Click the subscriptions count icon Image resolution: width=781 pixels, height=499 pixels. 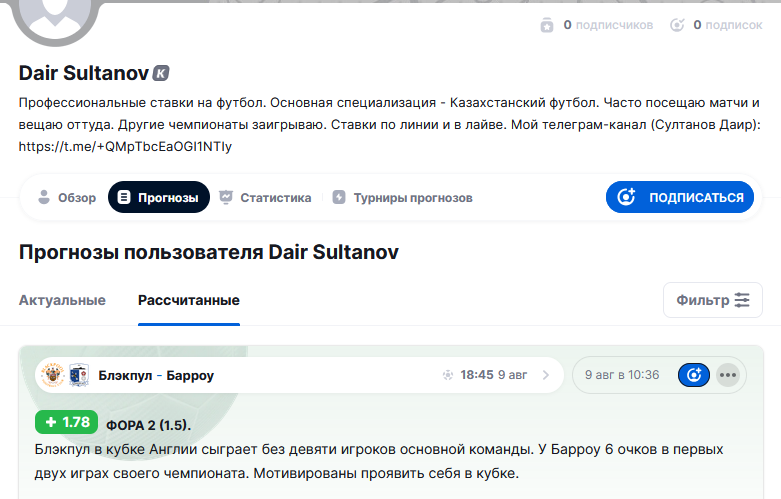677,25
